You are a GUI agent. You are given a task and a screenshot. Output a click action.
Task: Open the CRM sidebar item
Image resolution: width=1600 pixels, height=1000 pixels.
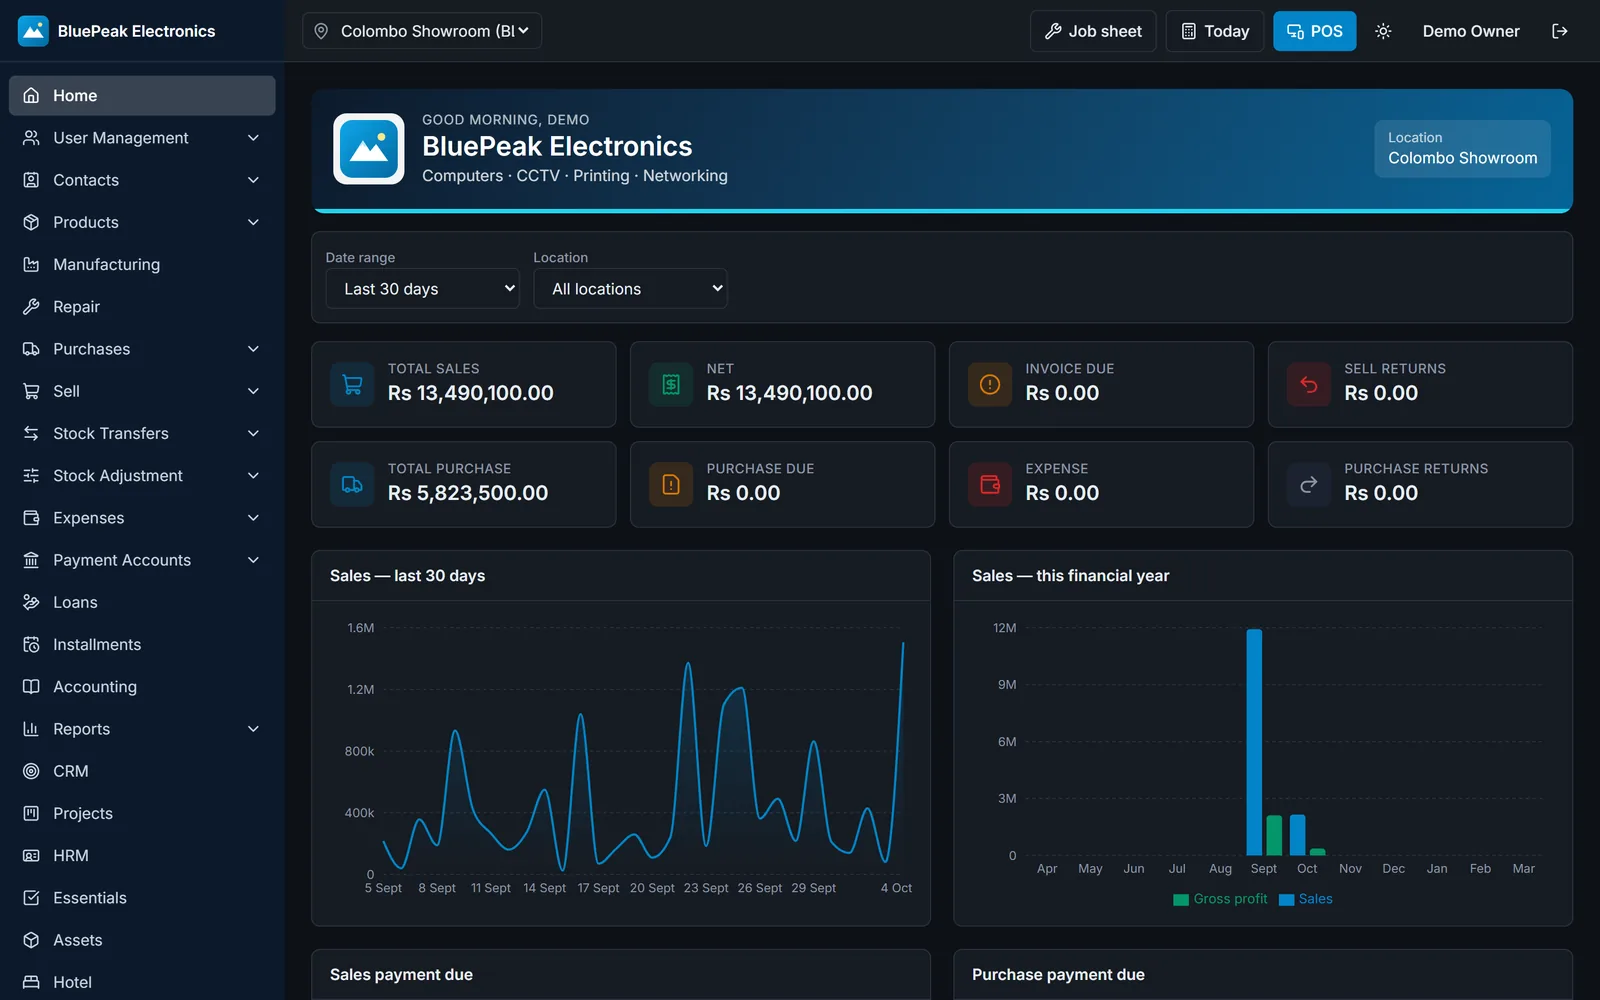[142, 771]
